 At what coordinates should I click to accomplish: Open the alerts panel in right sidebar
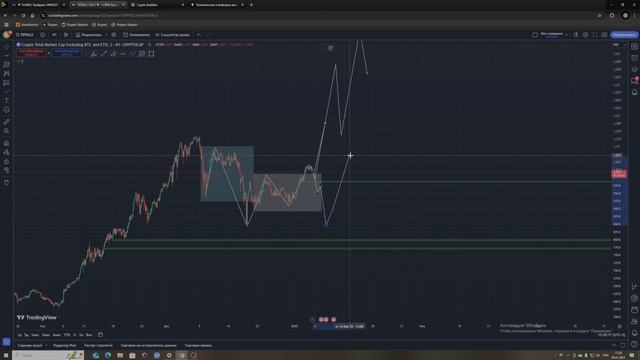pos(634,58)
